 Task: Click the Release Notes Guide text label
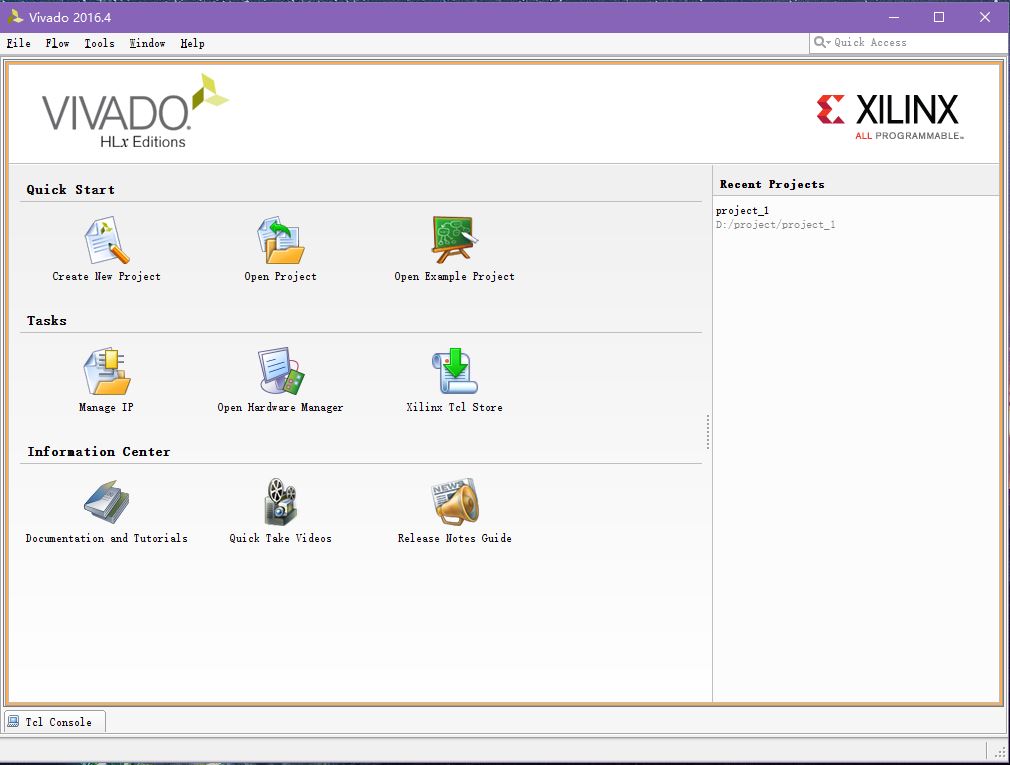454,538
